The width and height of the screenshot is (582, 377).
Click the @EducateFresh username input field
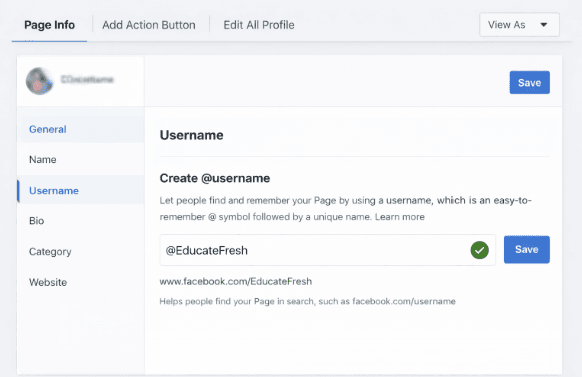pos(327,250)
